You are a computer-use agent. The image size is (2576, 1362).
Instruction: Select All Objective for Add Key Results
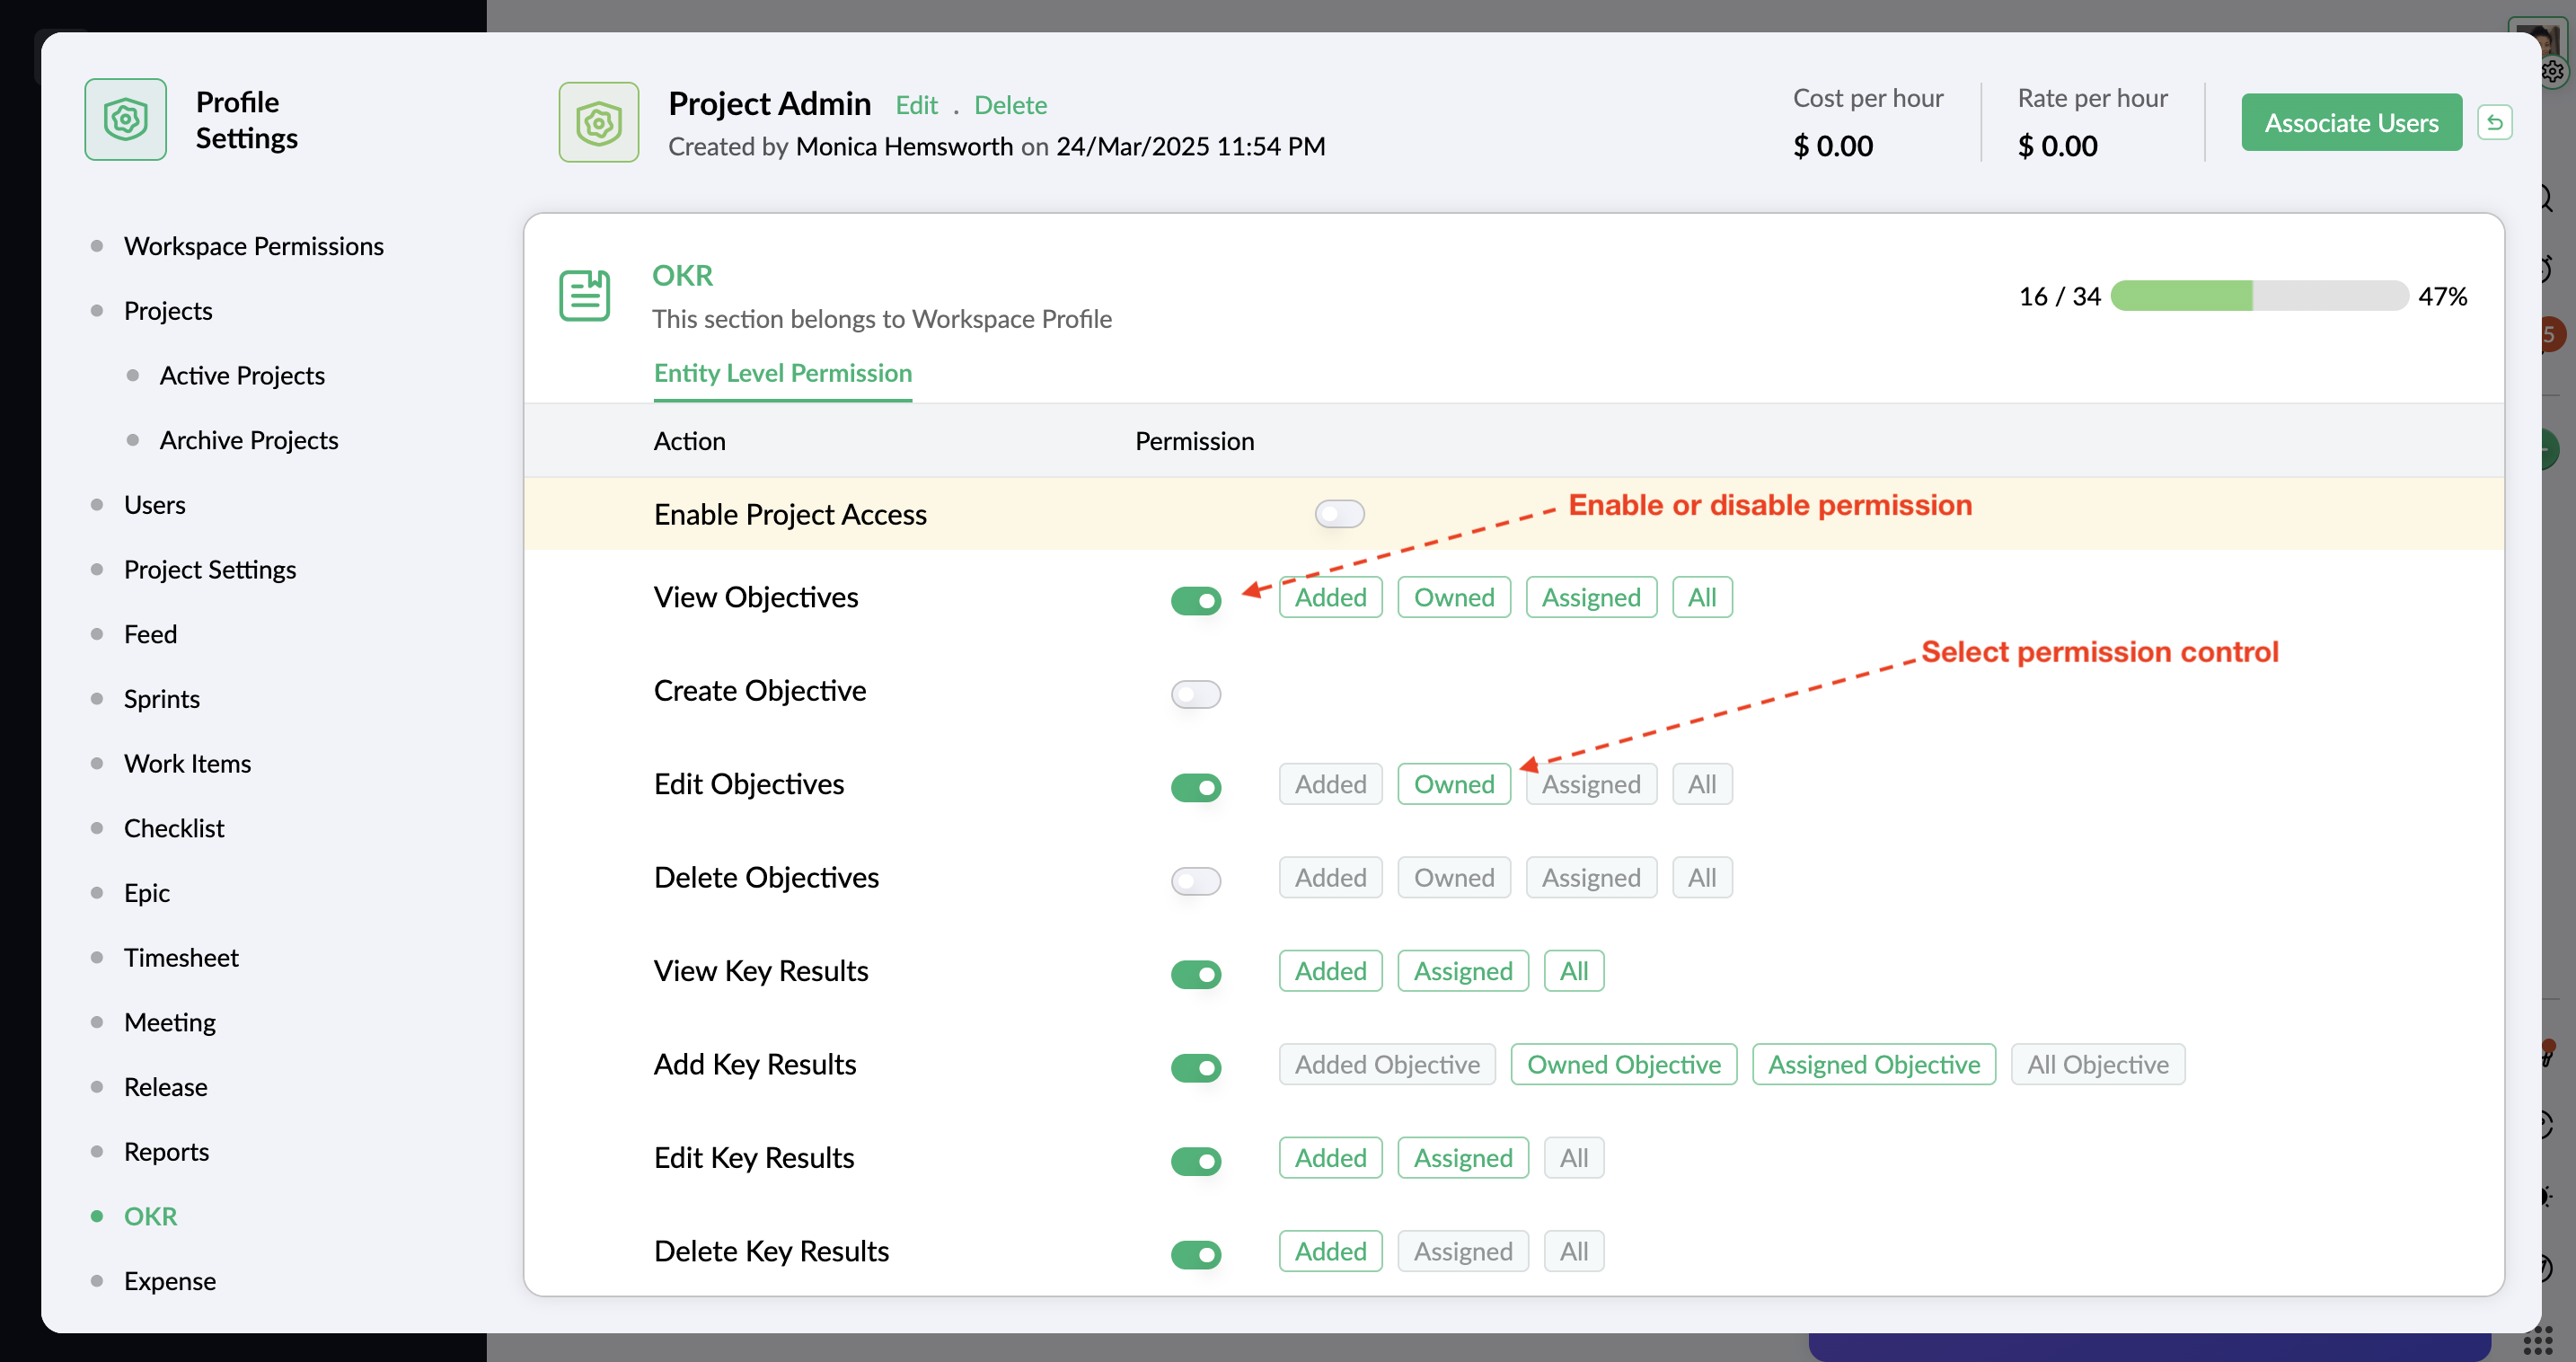[2097, 1064]
